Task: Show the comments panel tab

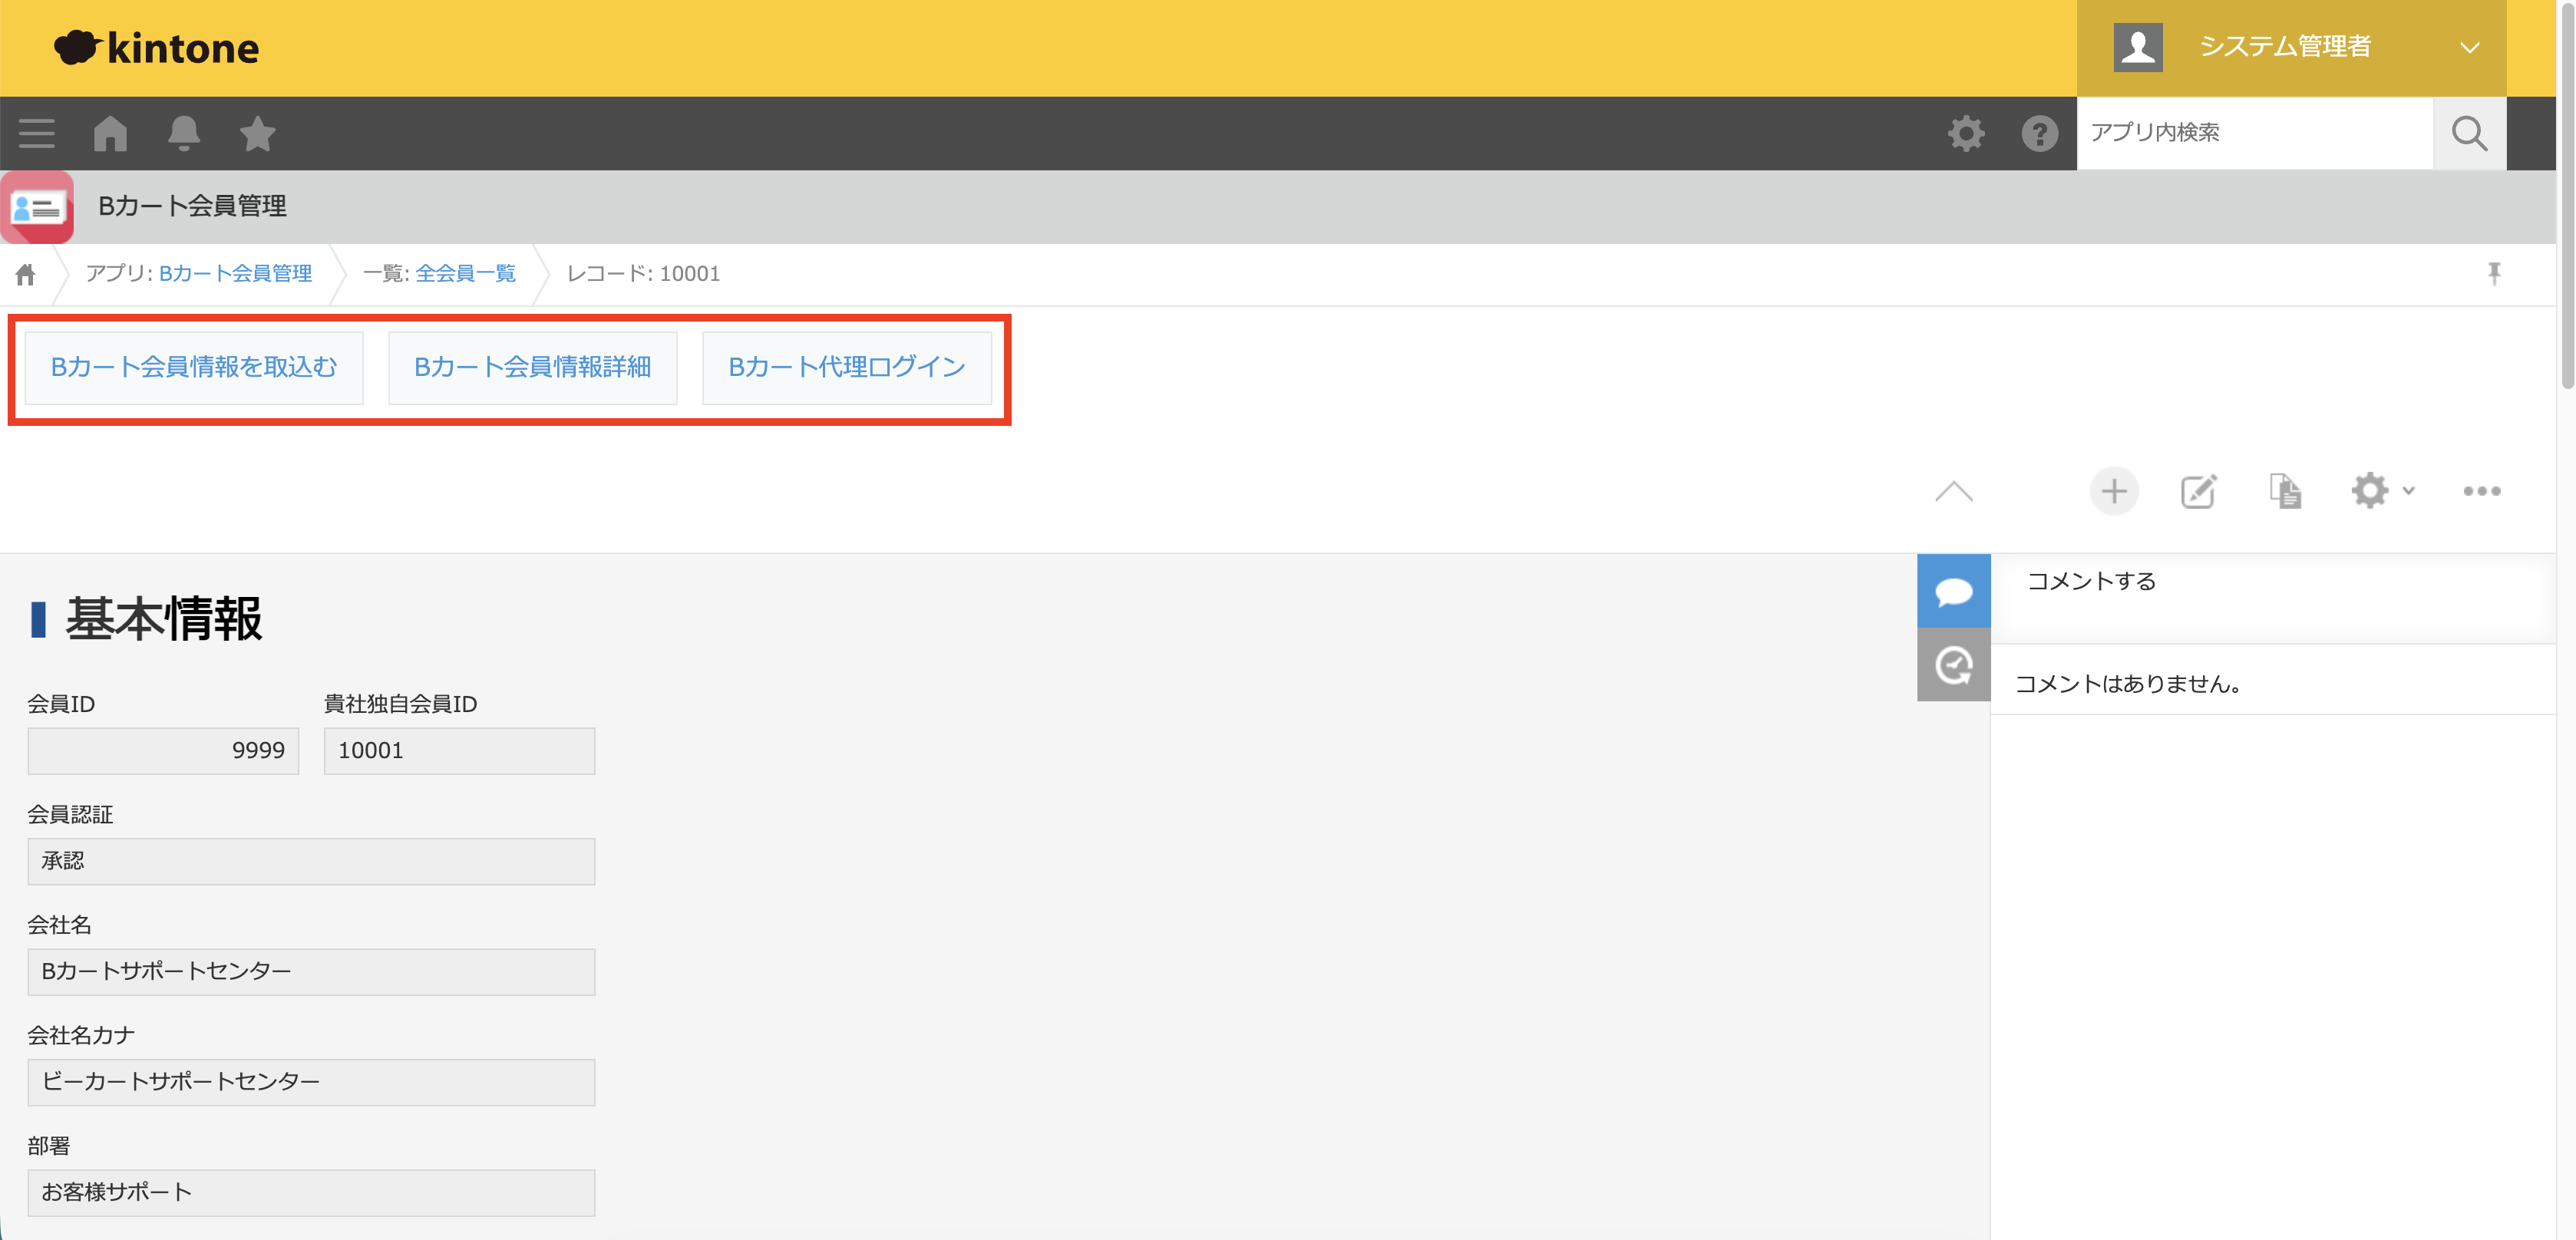Action: pos(1953,591)
